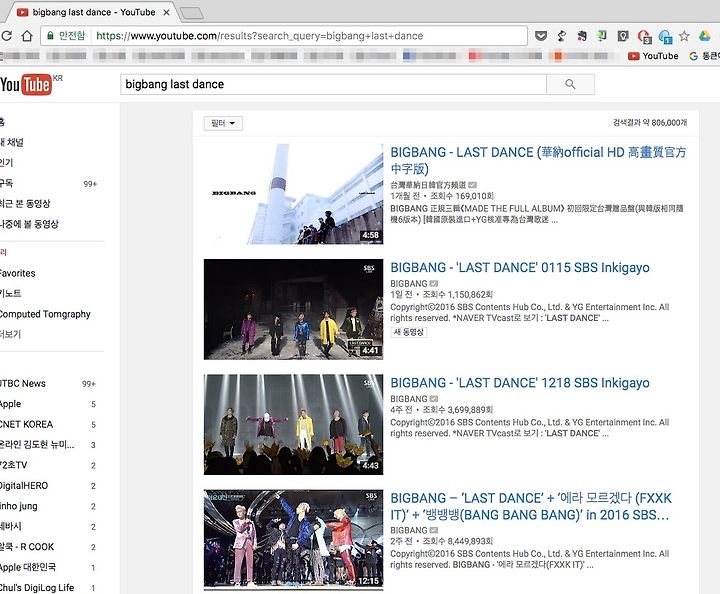Bookmark this page with the star icon

pos(684,36)
